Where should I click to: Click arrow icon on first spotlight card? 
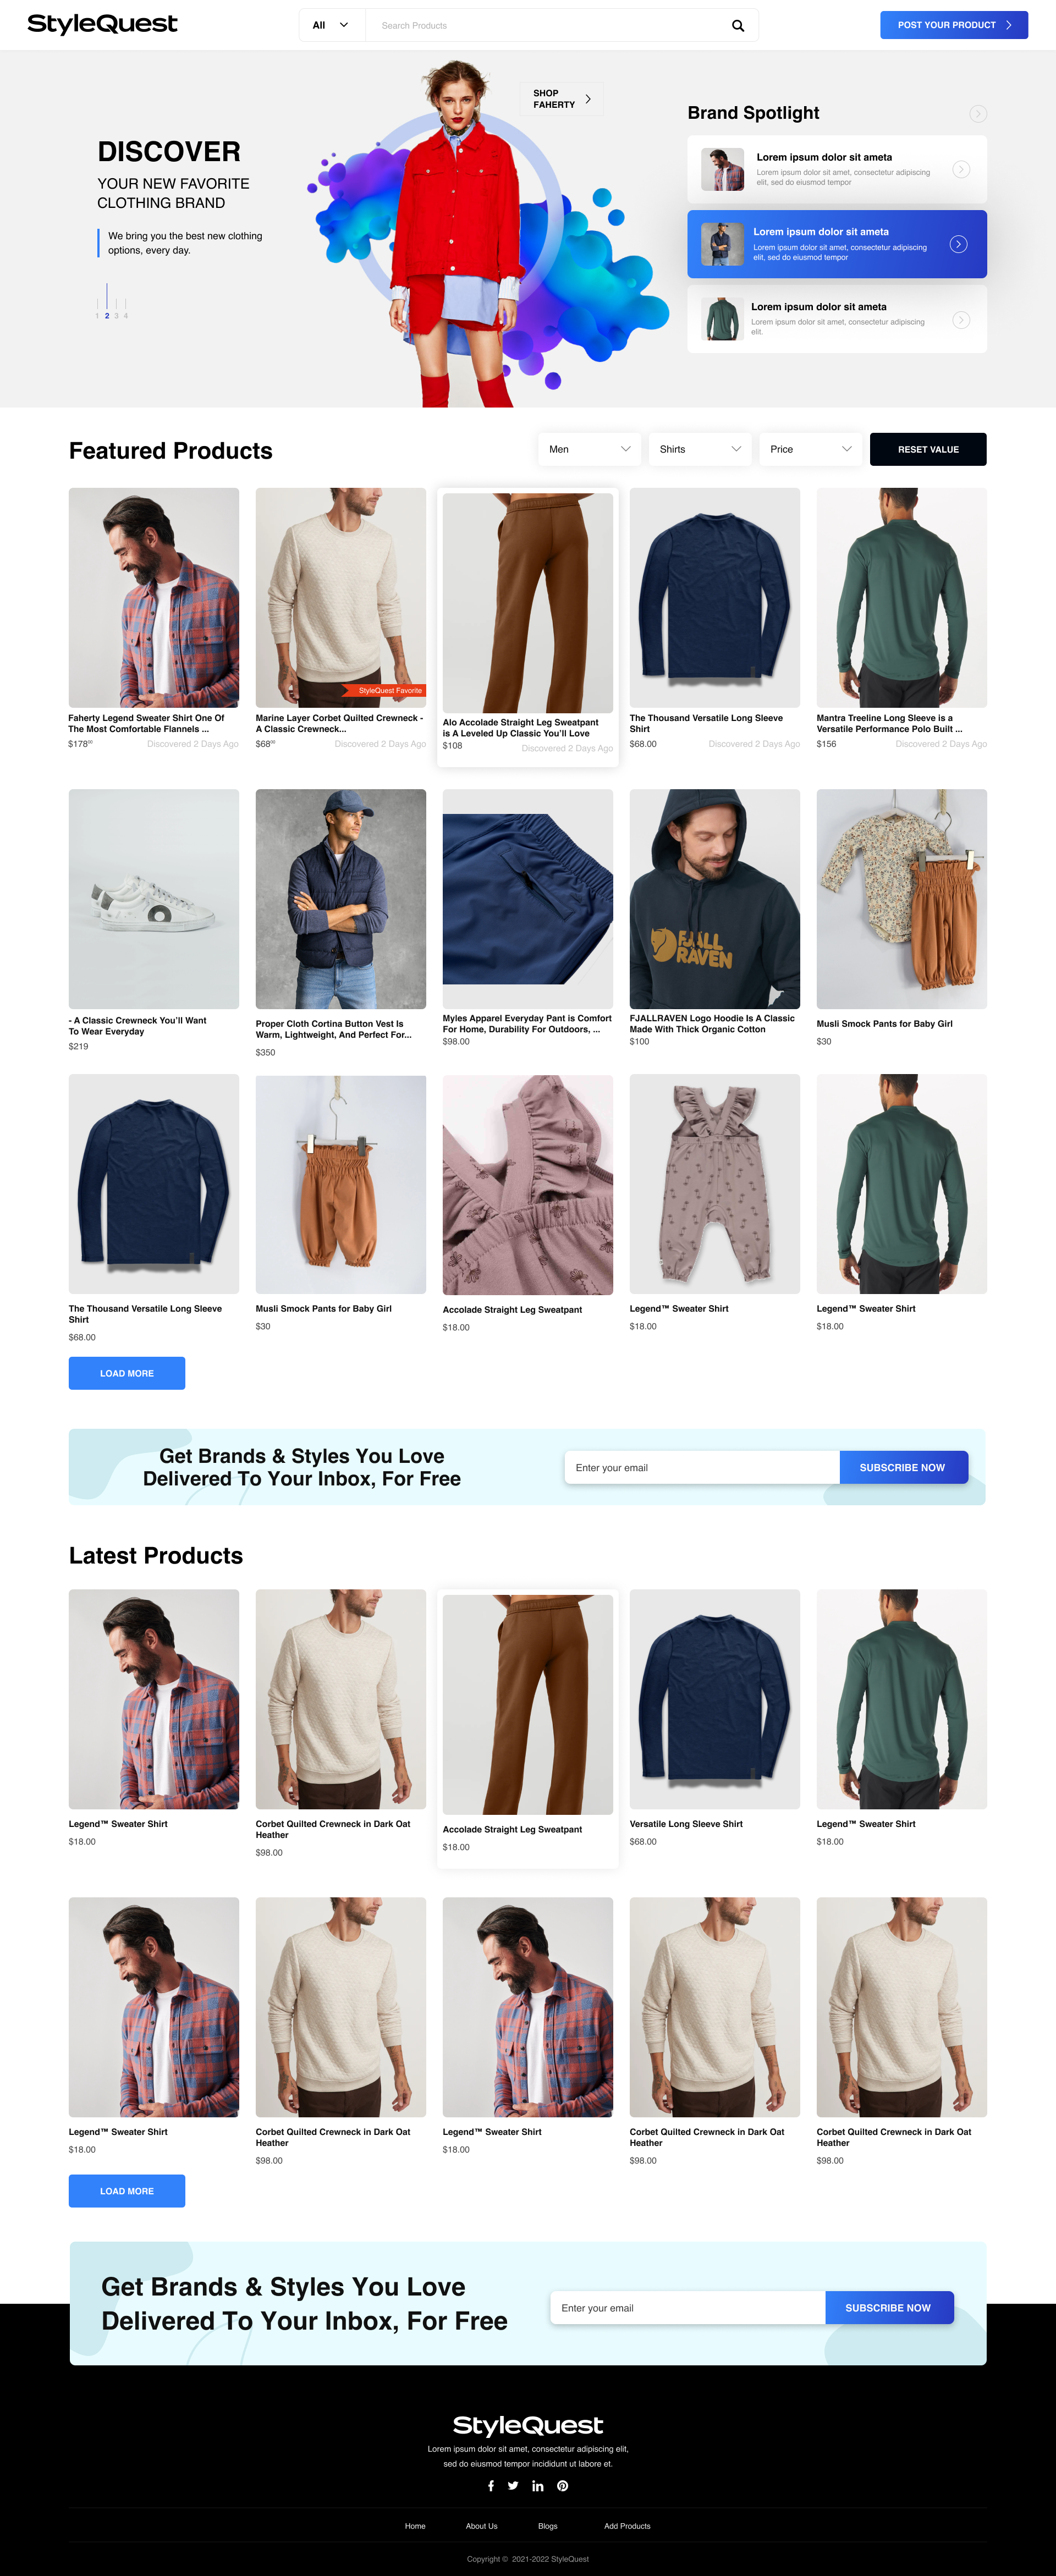[x=961, y=170]
